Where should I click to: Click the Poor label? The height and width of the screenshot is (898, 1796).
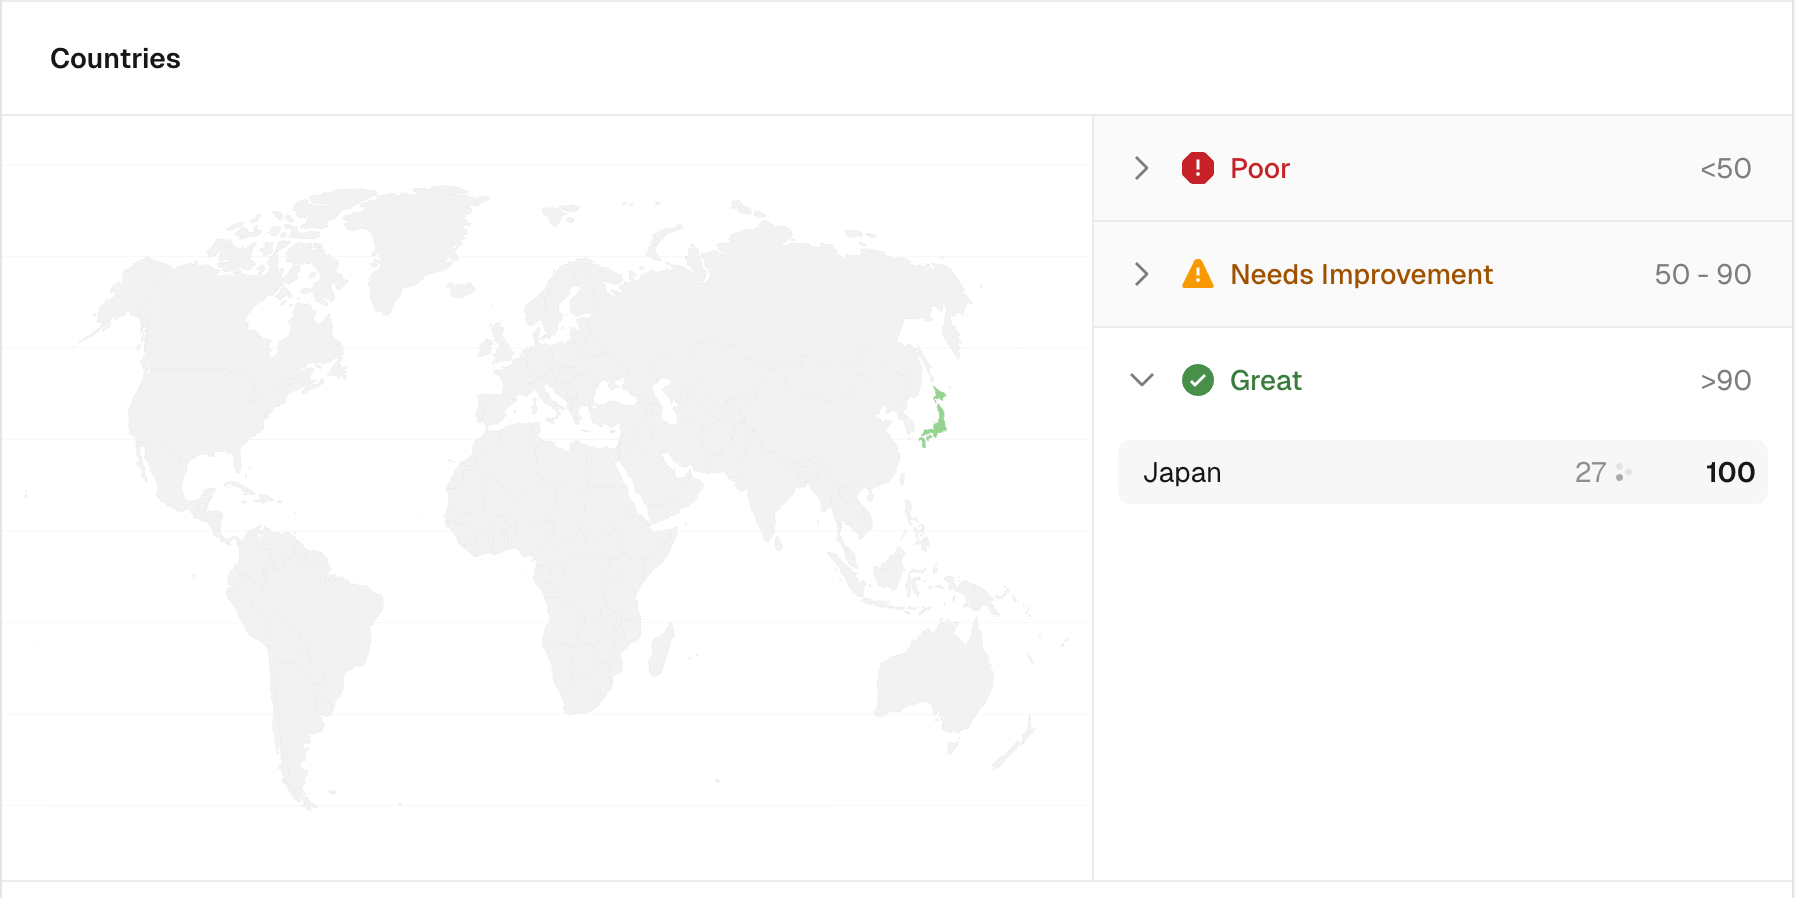pyautogui.click(x=1260, y=168)
